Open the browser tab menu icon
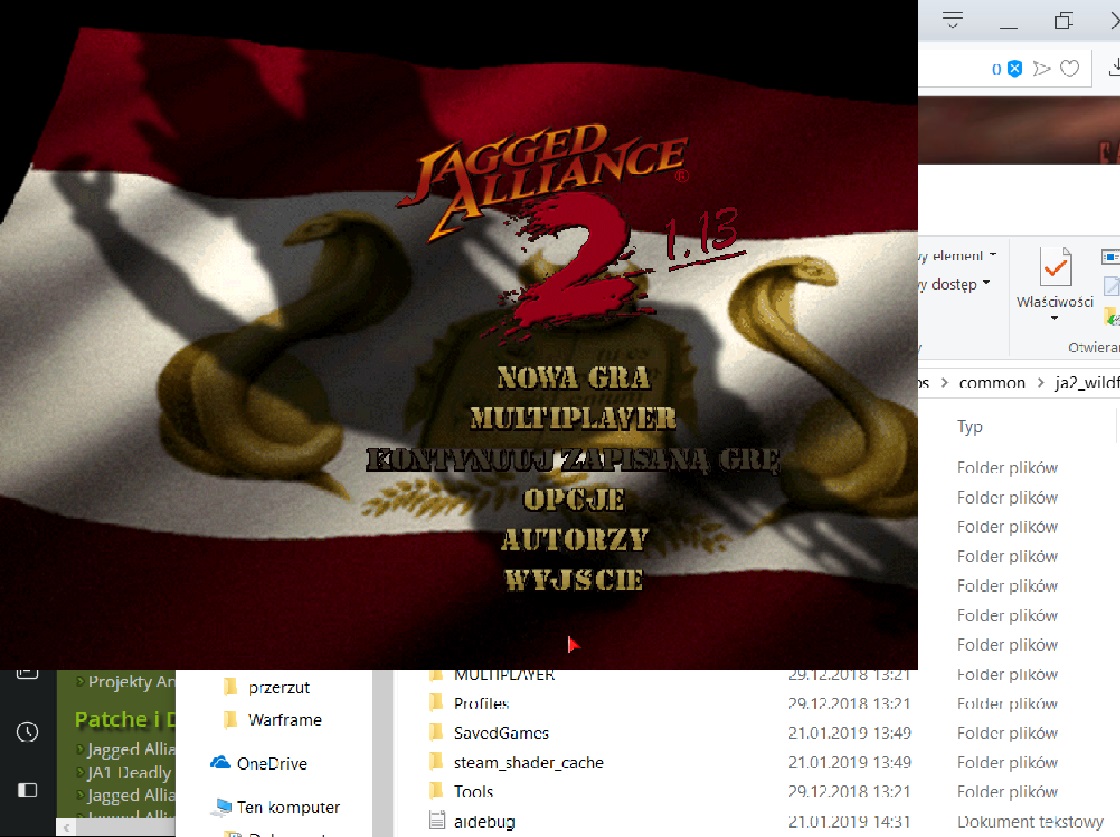 (x=953, y=20)
